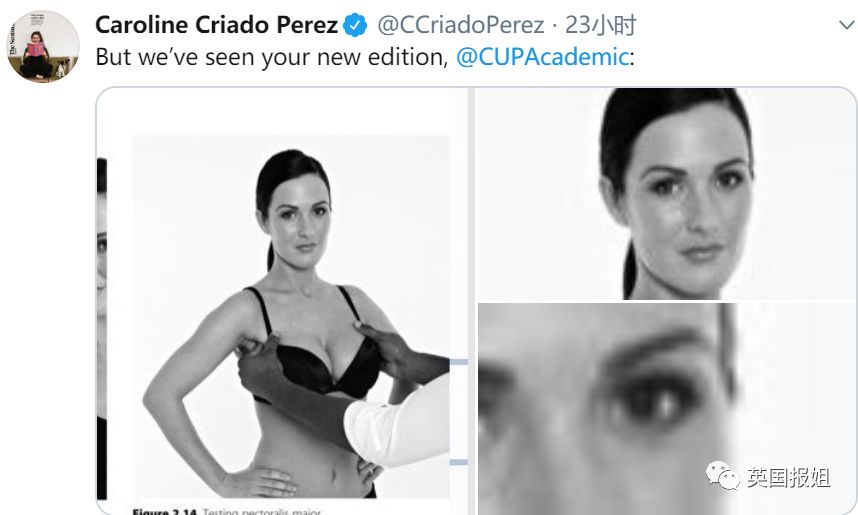View the face close-up image
This screenshot has width=858, height=515.
pos(666,194)
